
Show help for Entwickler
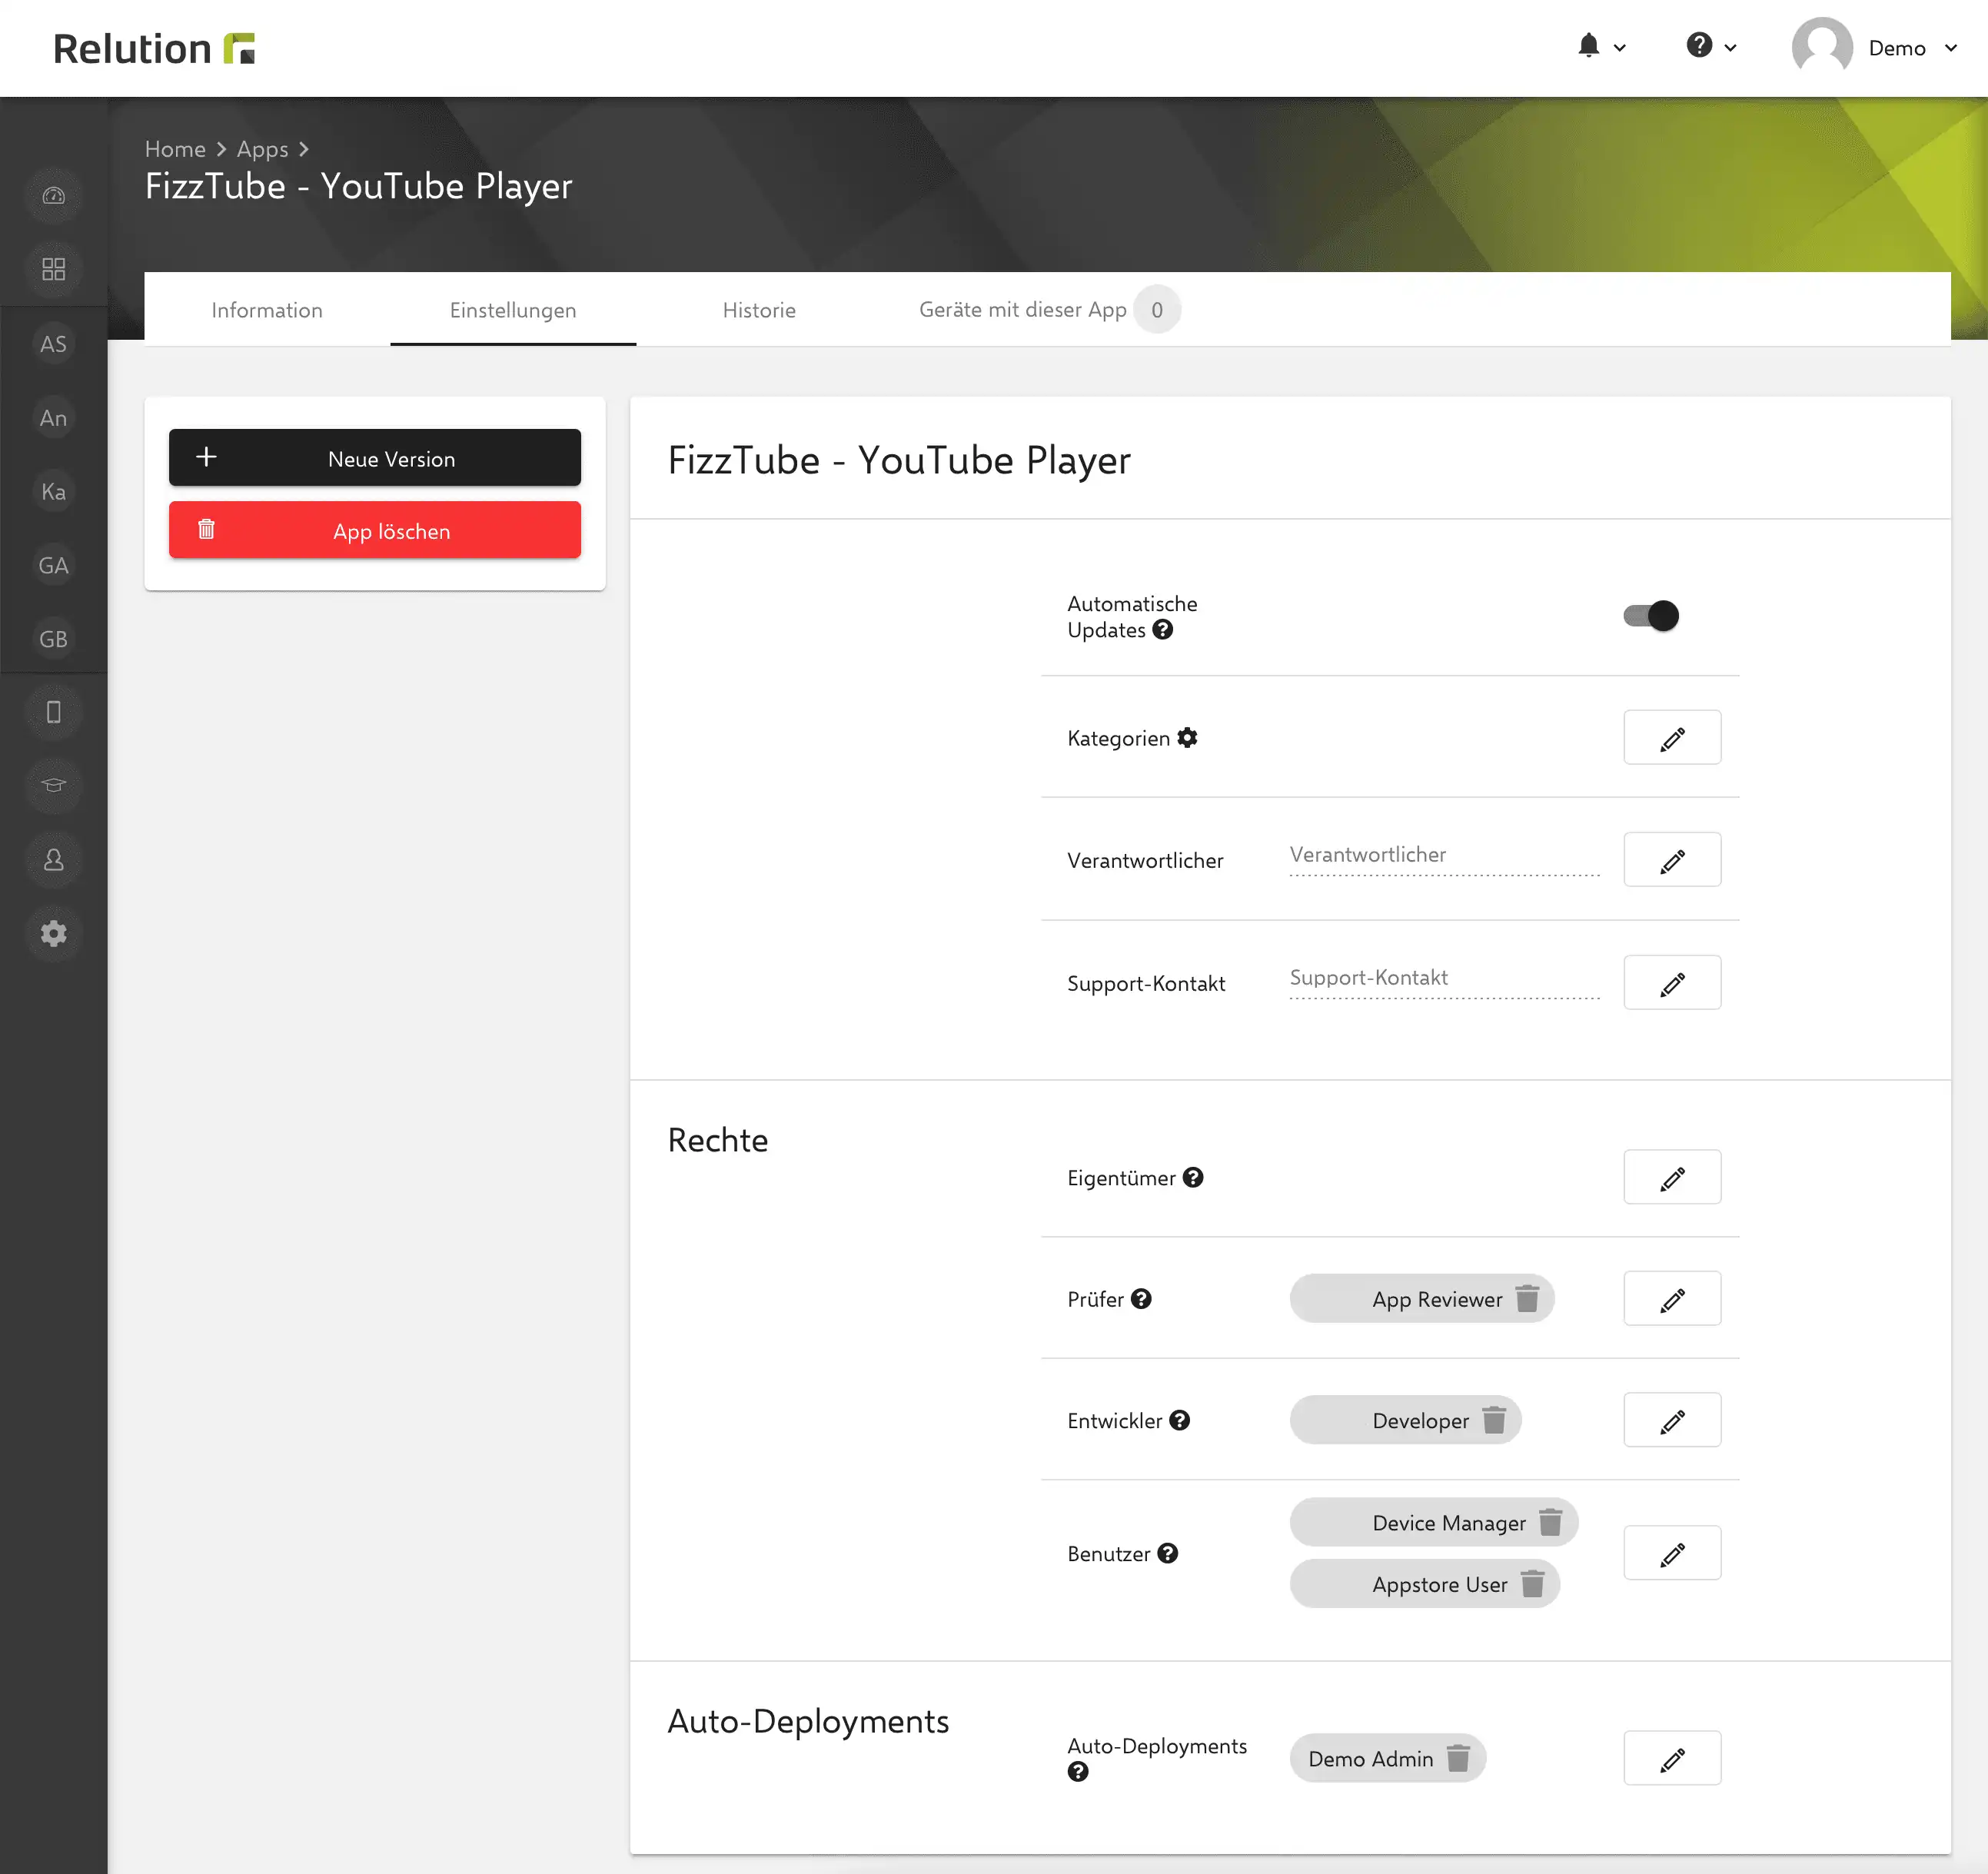[1180, 1420]
